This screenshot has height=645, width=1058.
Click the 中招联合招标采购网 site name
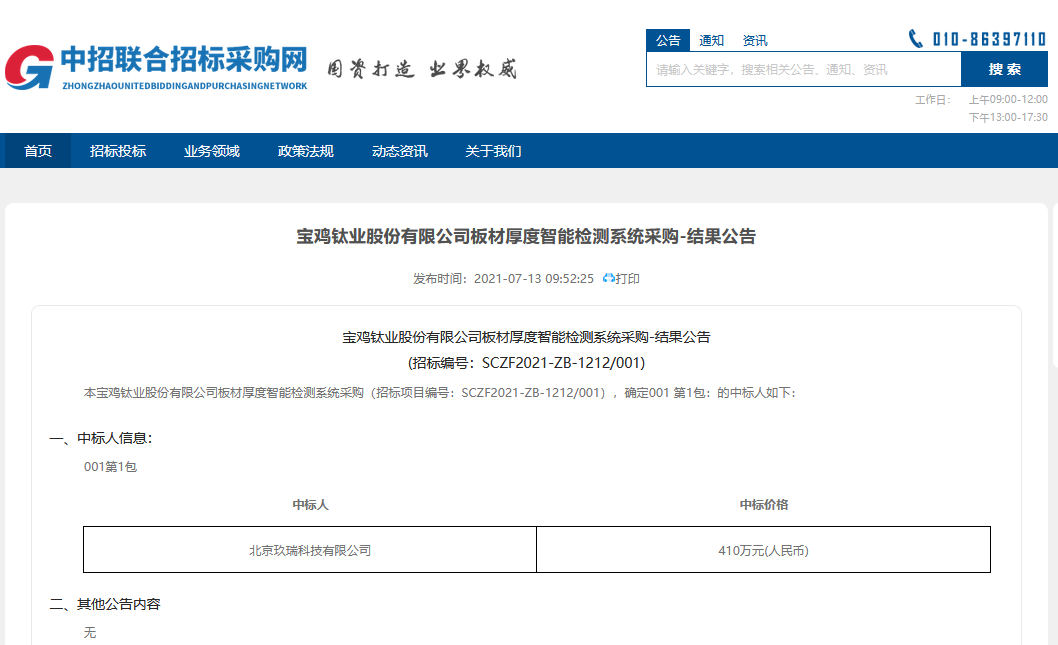pyautogui.click(x=184, y=60)
